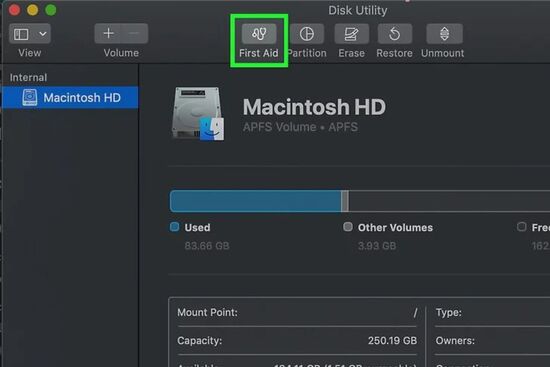The image size is (550, 367).
Task: Click the gray Other Volumes swatch
Action: [x=348, y=227]
